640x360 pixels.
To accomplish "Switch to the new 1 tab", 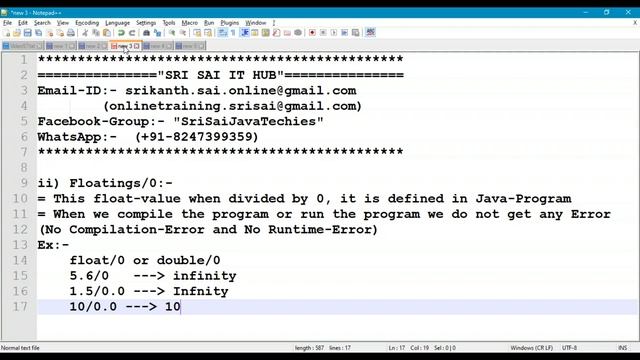I will pos(60,46).
